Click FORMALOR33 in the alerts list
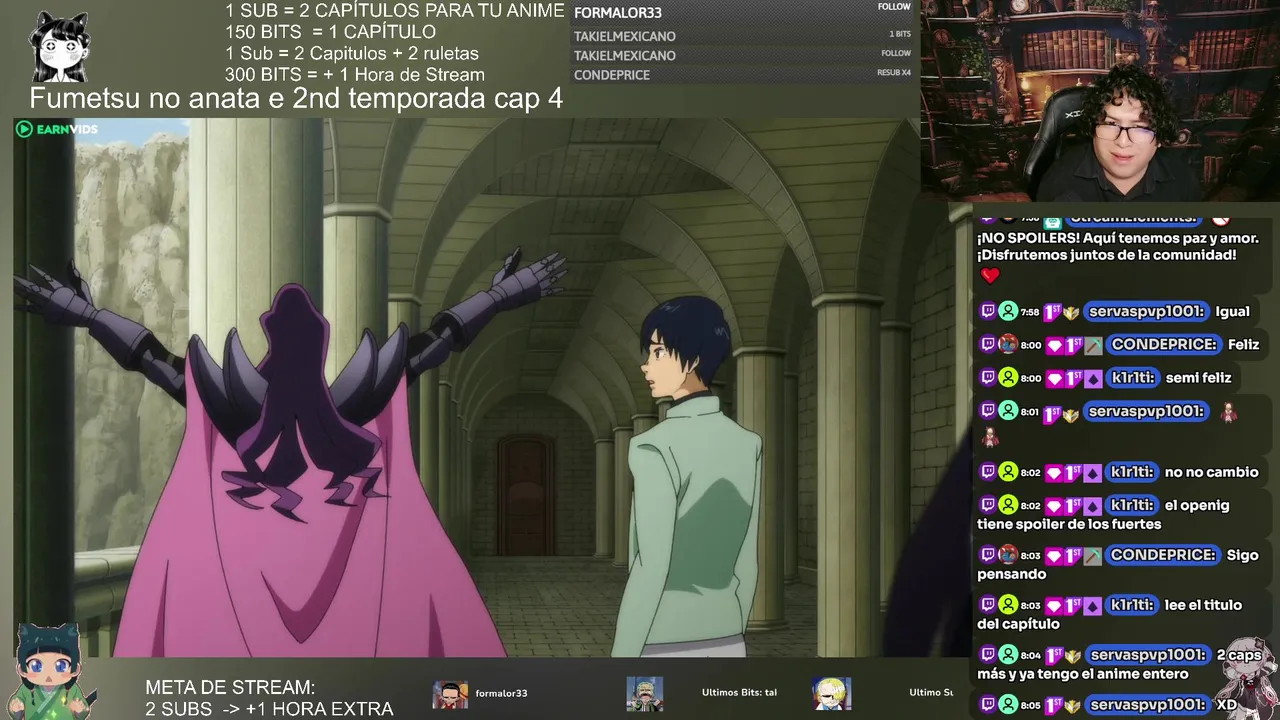Image resolution: width=1280 pixels, height=720 pixels. (618, 13)
